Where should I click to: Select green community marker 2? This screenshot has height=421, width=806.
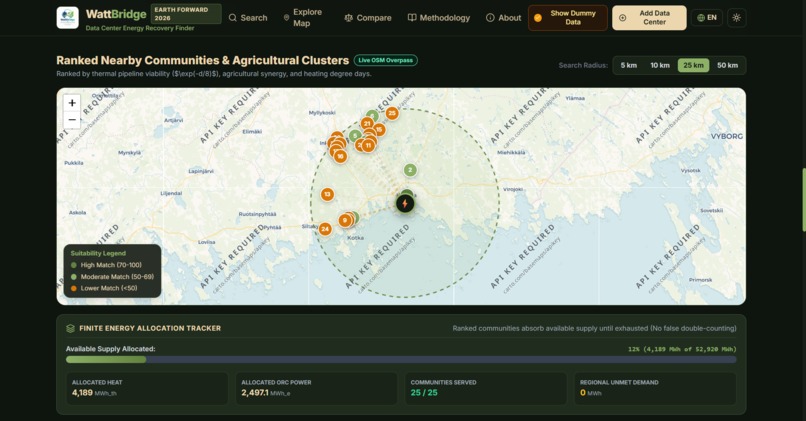click(410, 170)
